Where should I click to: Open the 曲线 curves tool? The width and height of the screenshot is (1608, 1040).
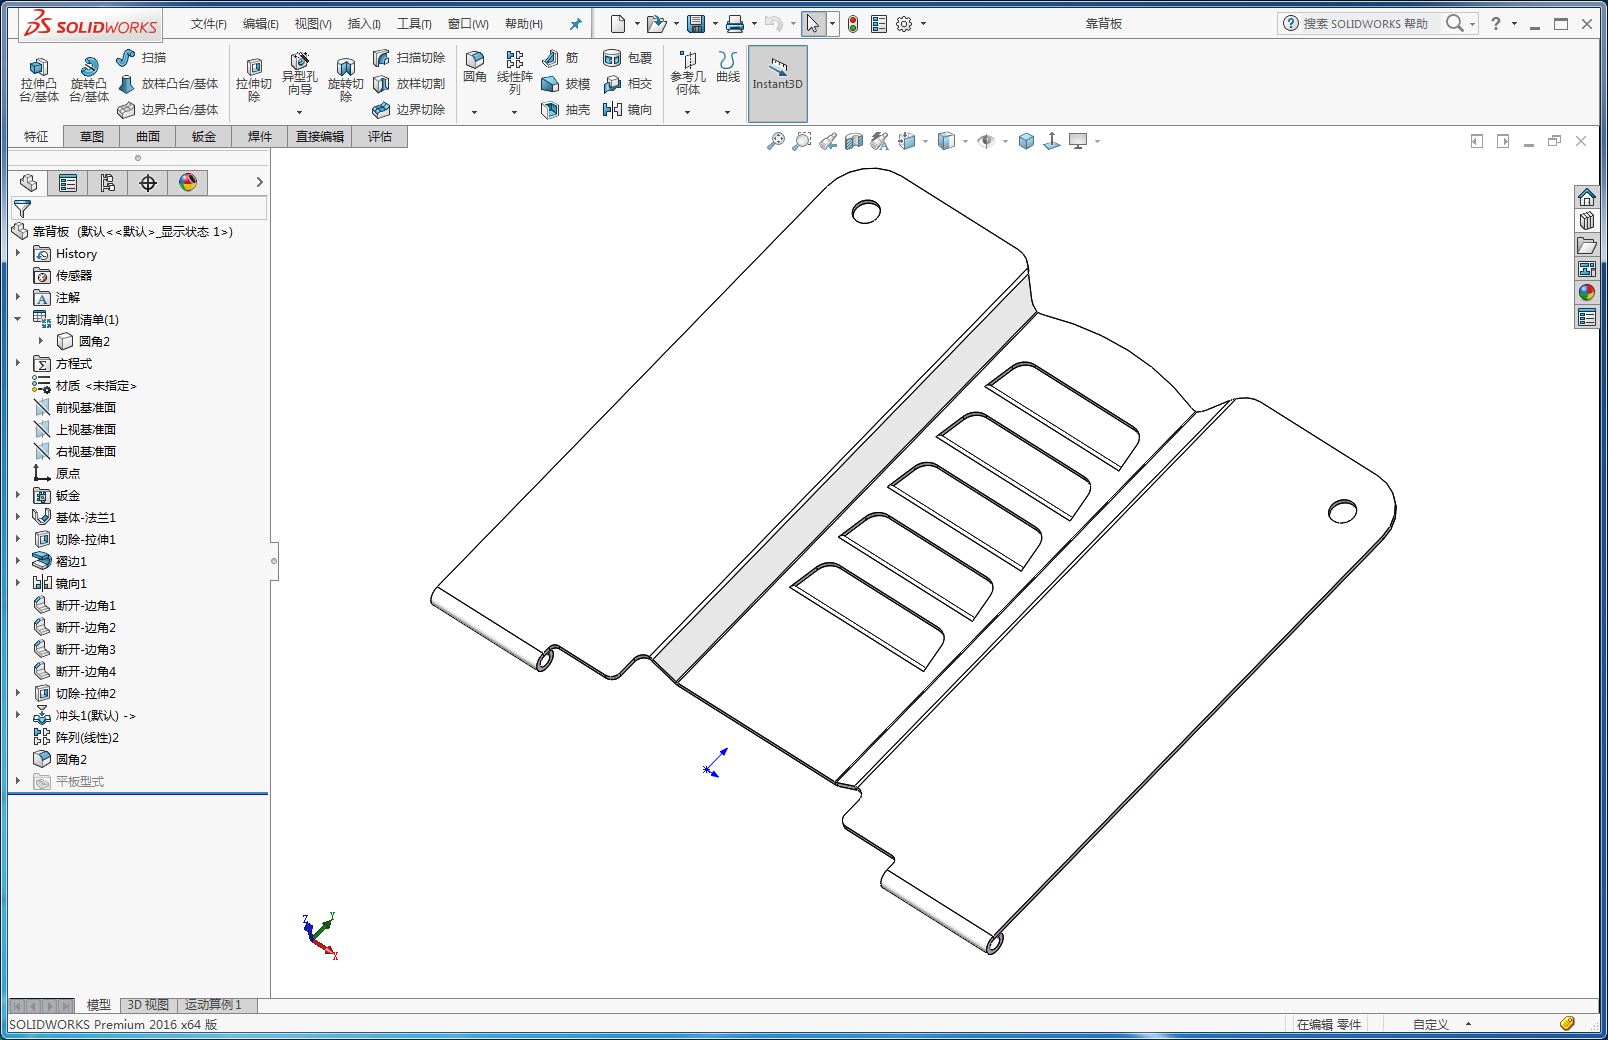click(728, 67)
